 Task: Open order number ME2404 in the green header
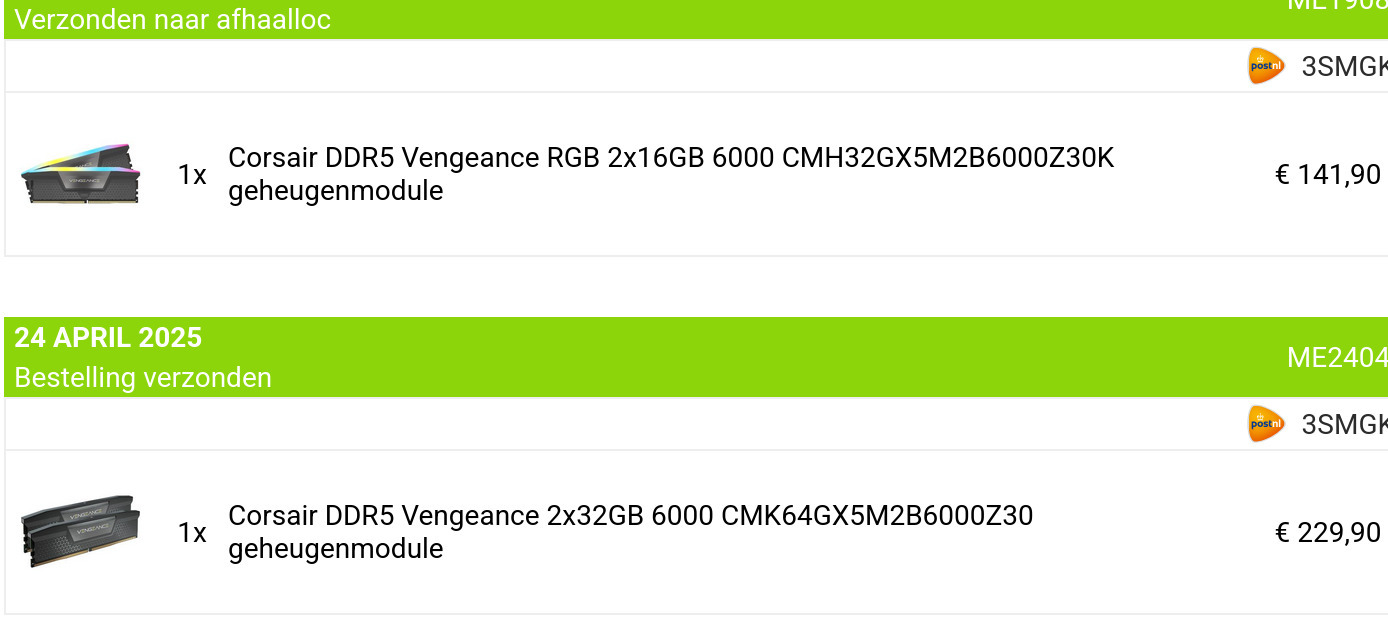(1337, 357)
